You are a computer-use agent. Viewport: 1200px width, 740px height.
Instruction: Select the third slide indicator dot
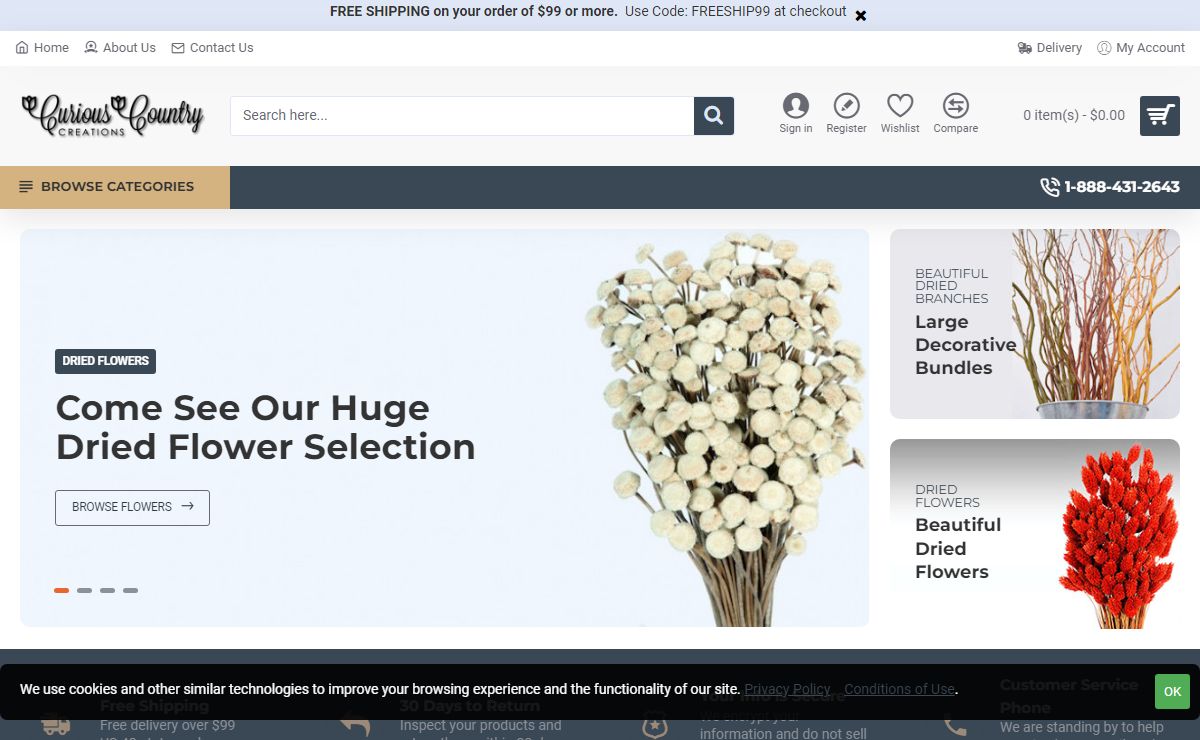tap(107, 590)
